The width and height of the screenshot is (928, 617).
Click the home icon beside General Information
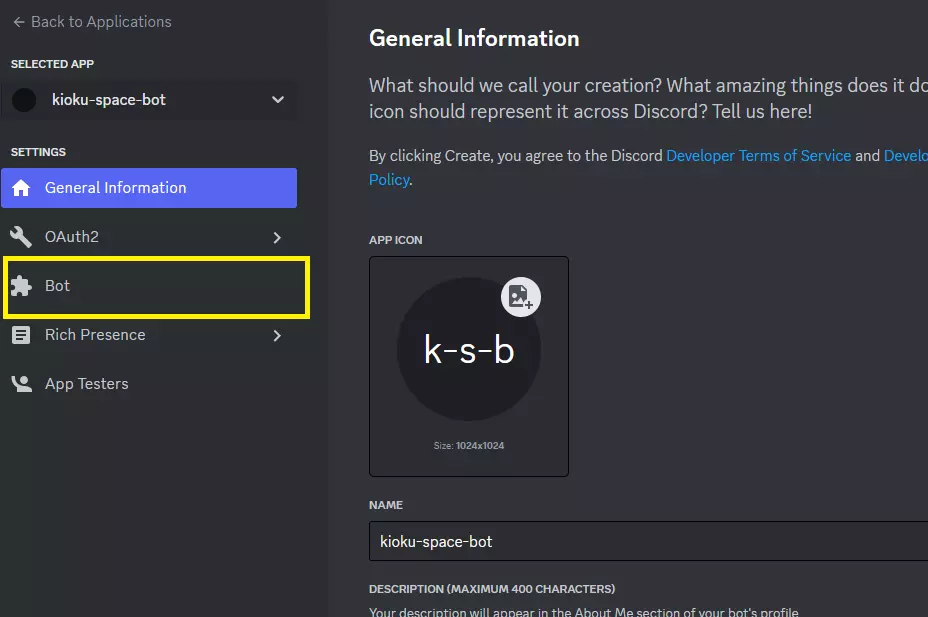pos(21,188)
